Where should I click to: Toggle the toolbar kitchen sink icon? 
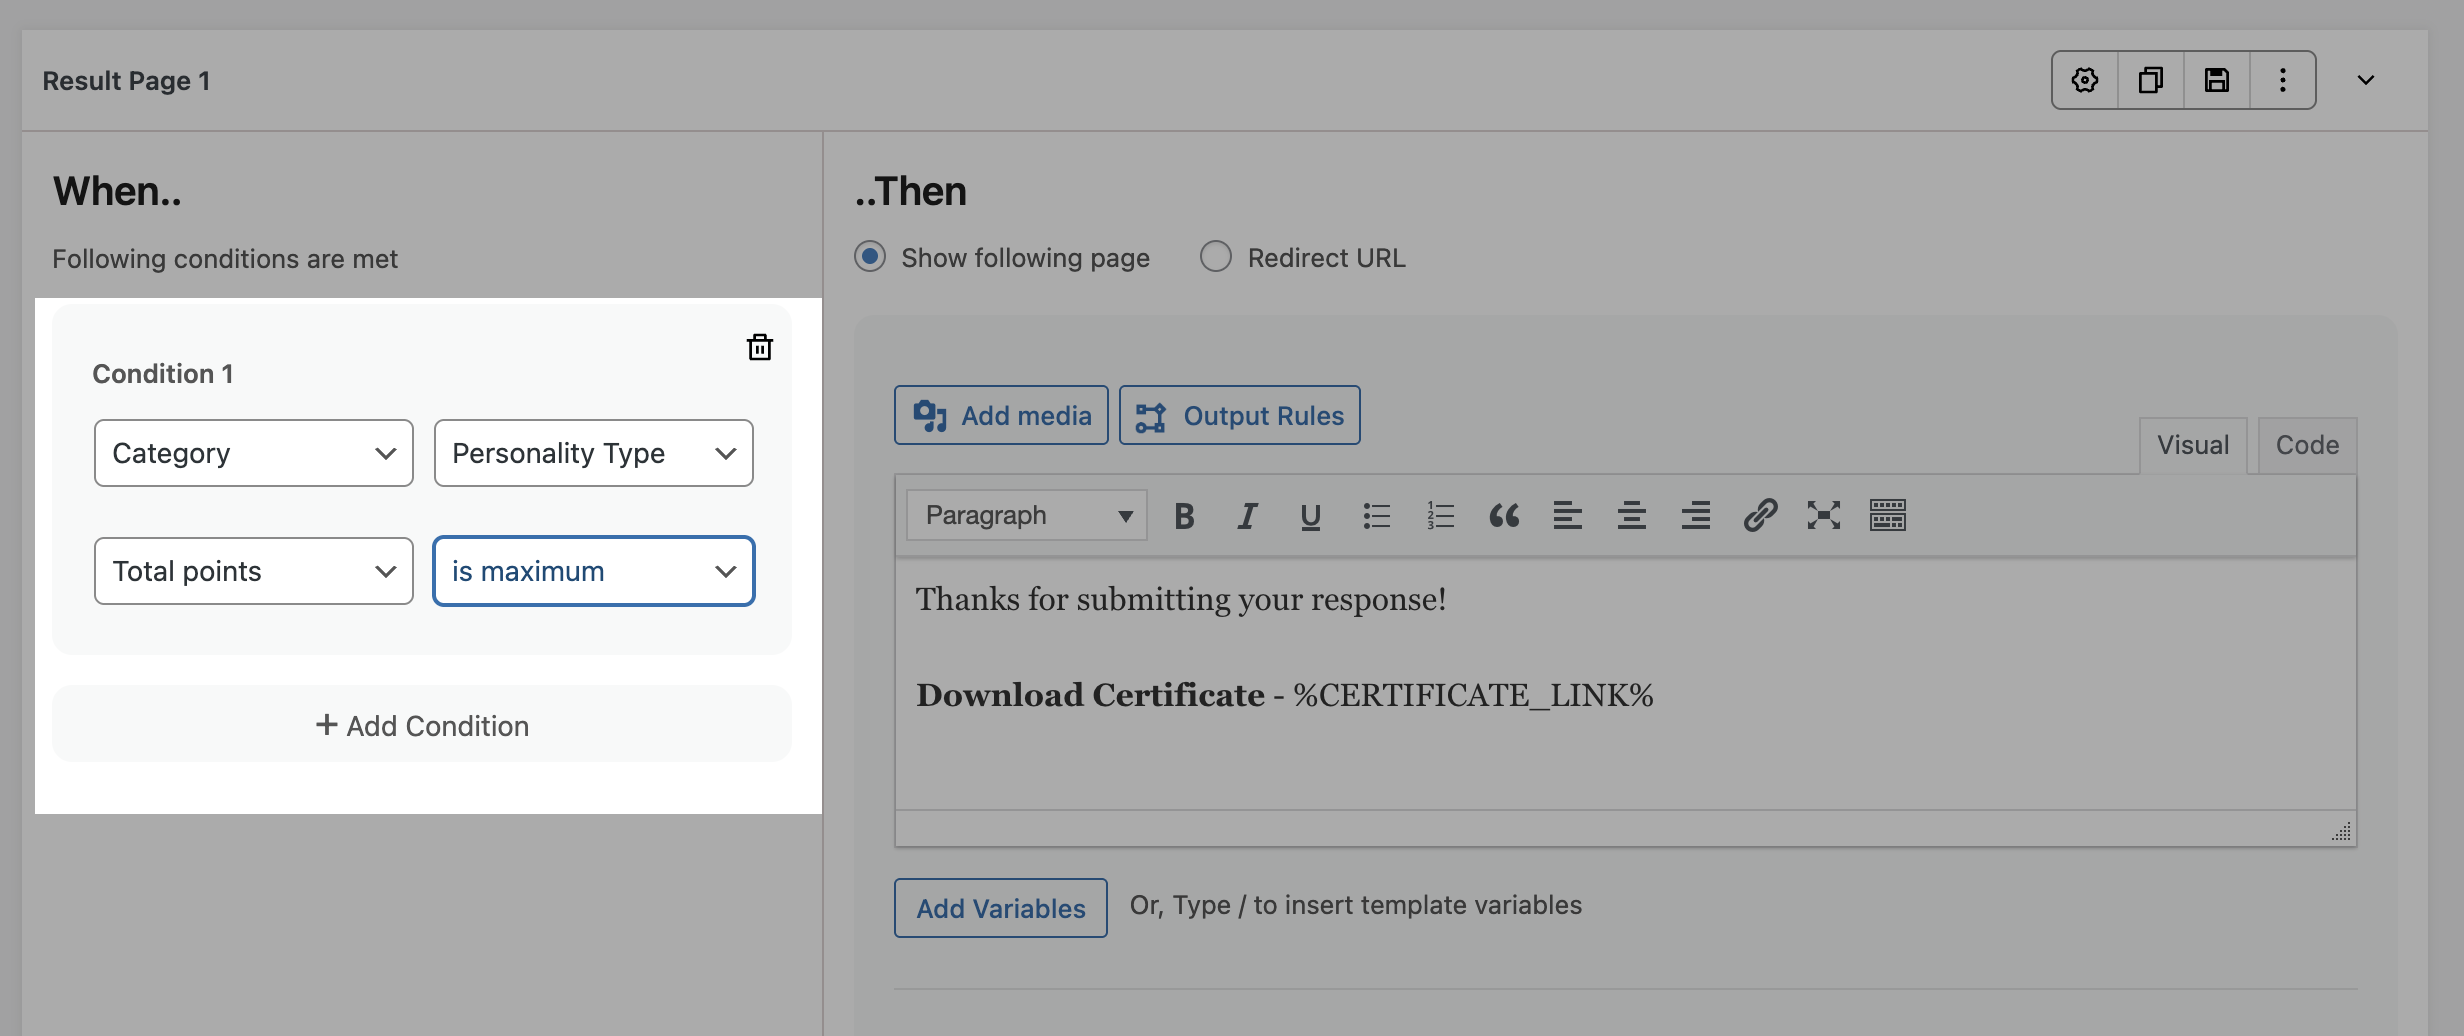1887,516
